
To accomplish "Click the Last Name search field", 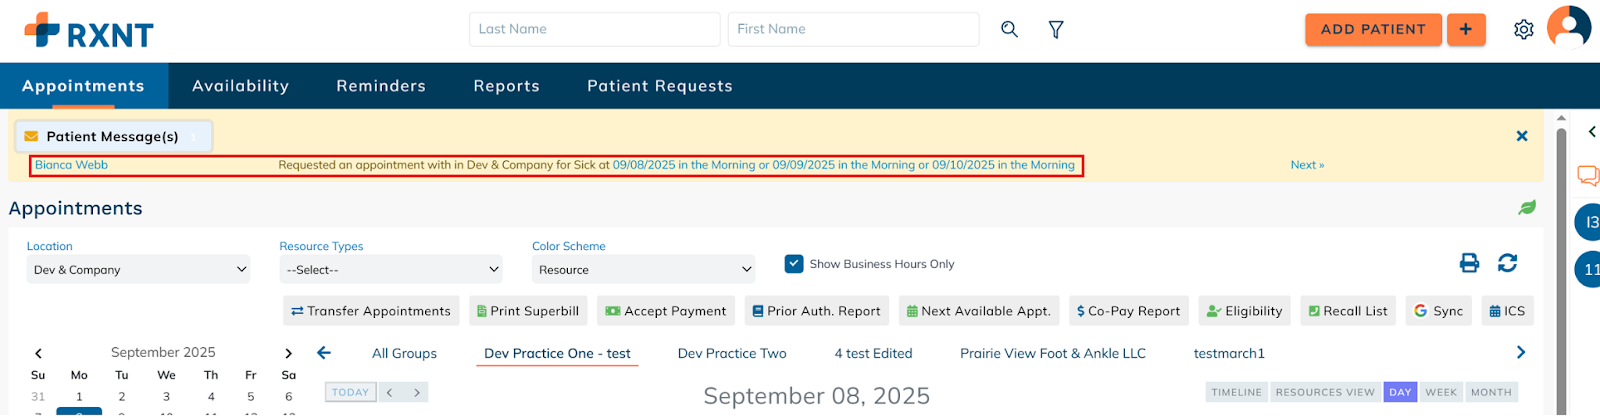I will coord(594,29).
